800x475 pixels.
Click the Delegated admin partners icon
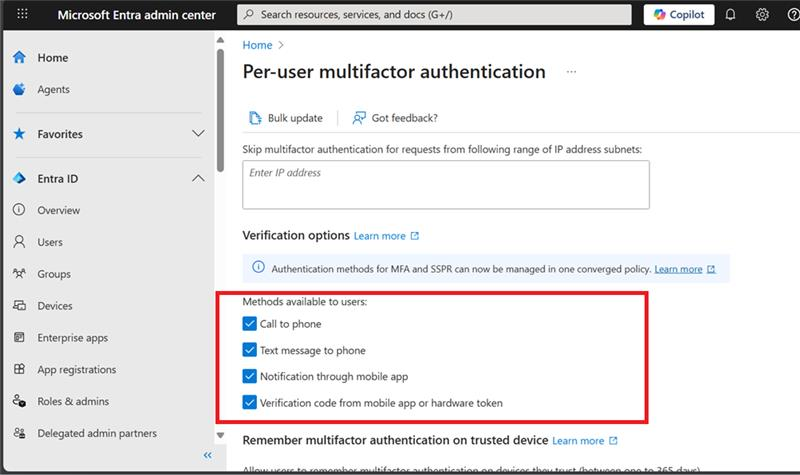tap(19, 433)
